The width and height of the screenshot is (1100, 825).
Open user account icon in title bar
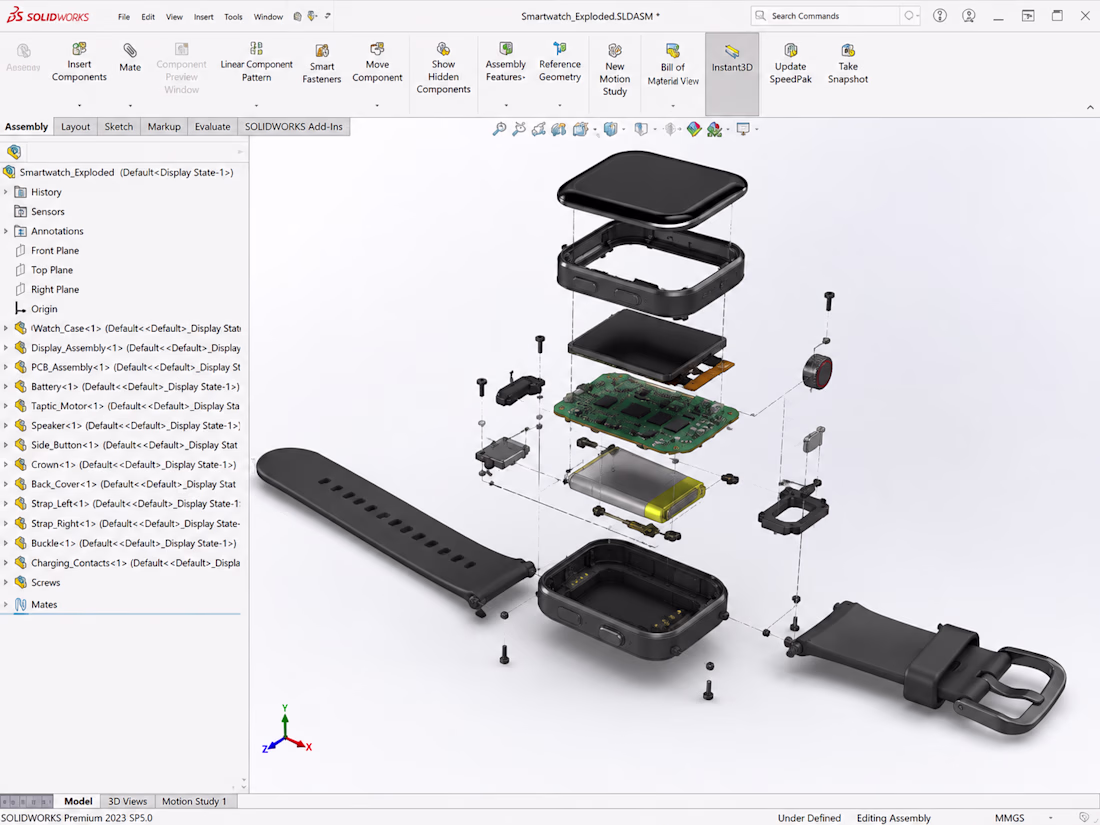(969, 15)
